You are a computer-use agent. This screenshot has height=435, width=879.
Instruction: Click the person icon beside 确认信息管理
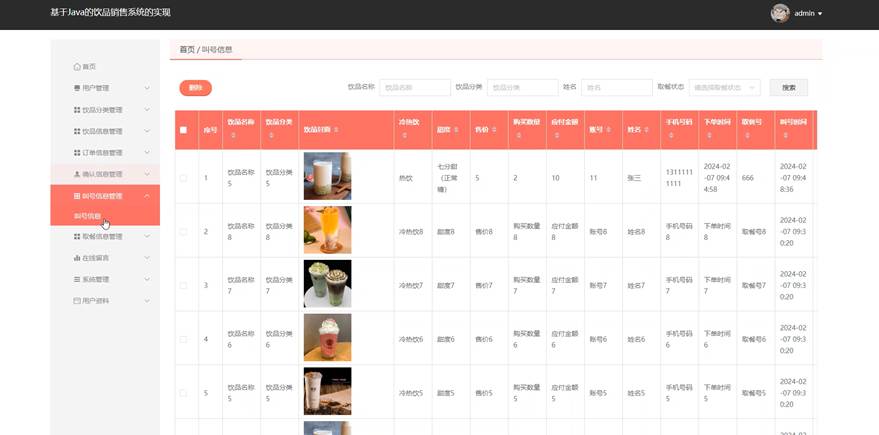pos(77,174)
